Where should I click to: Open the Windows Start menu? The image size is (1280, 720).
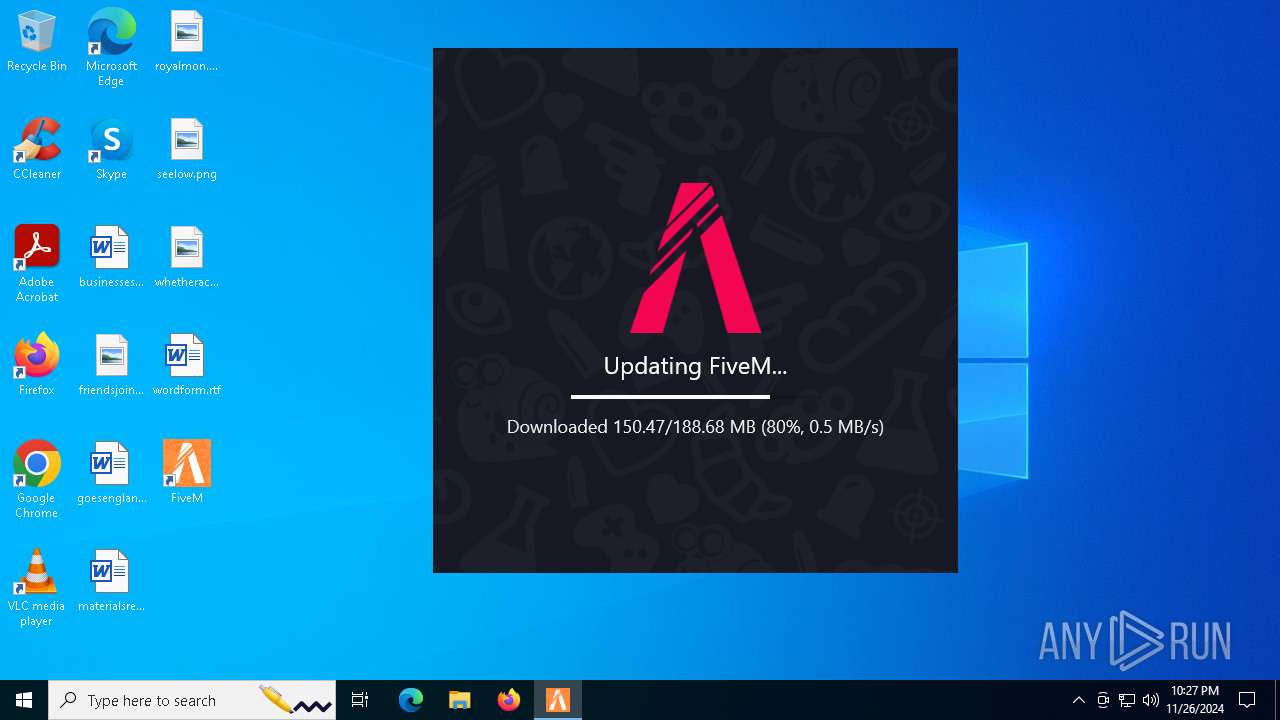click(24, 700)
